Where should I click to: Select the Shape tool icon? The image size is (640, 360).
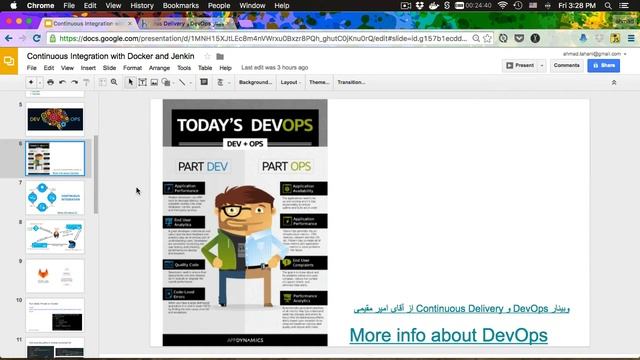pyautogui.click(x=166, y=82)
